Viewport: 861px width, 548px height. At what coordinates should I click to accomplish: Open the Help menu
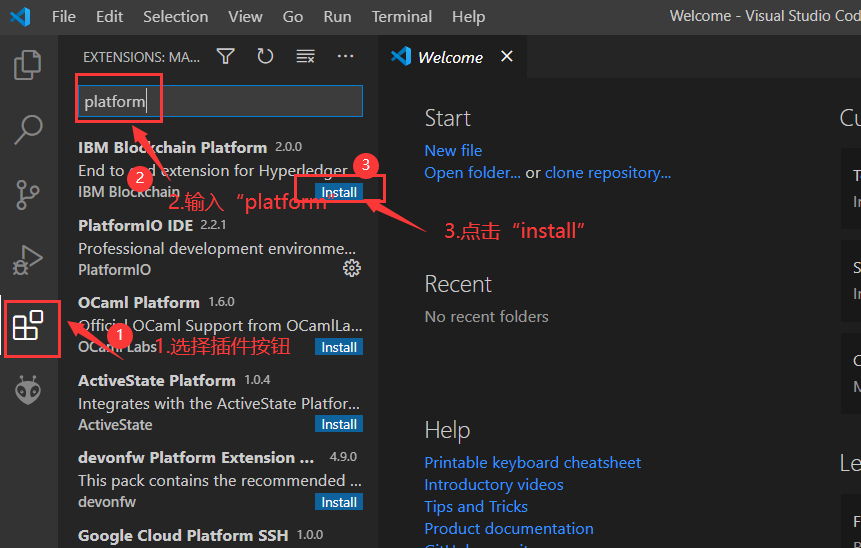468,16
